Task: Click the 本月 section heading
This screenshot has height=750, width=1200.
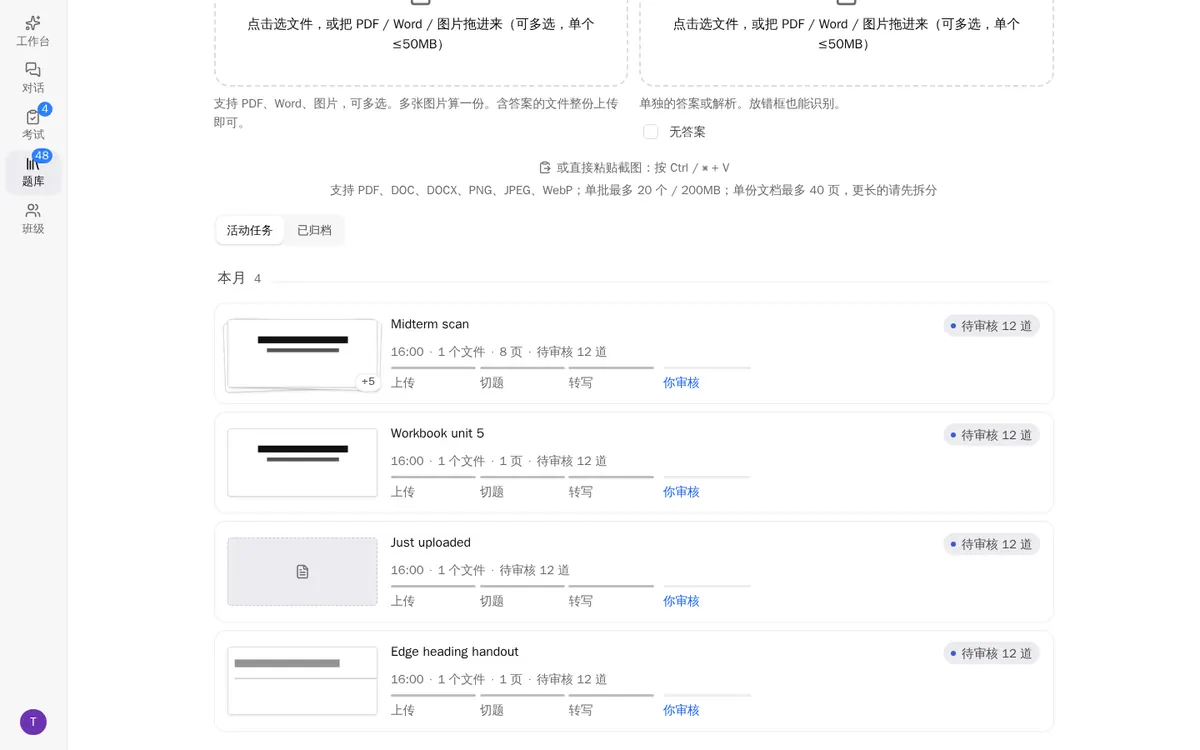Action: click(232, 278)
